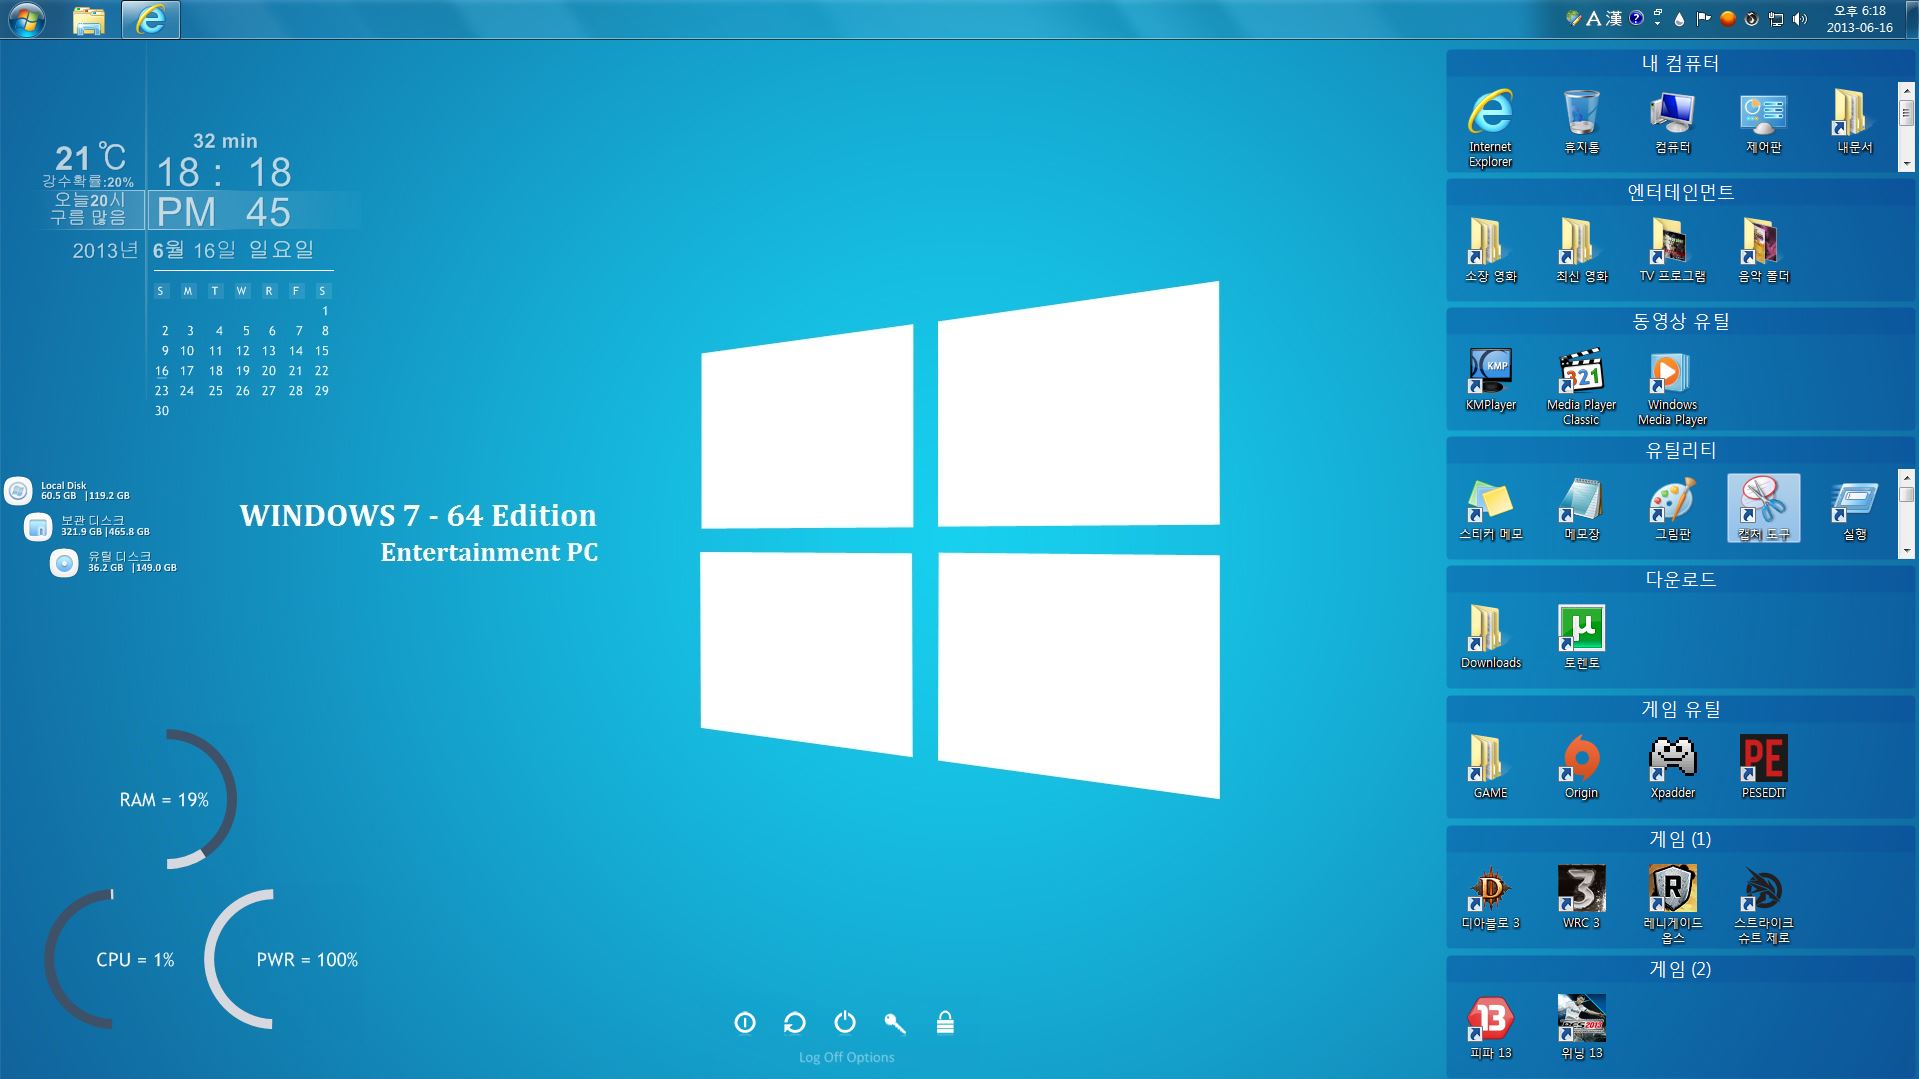
Task: Click the lock icon in Log Off Options
Action: coord(945,1022)
